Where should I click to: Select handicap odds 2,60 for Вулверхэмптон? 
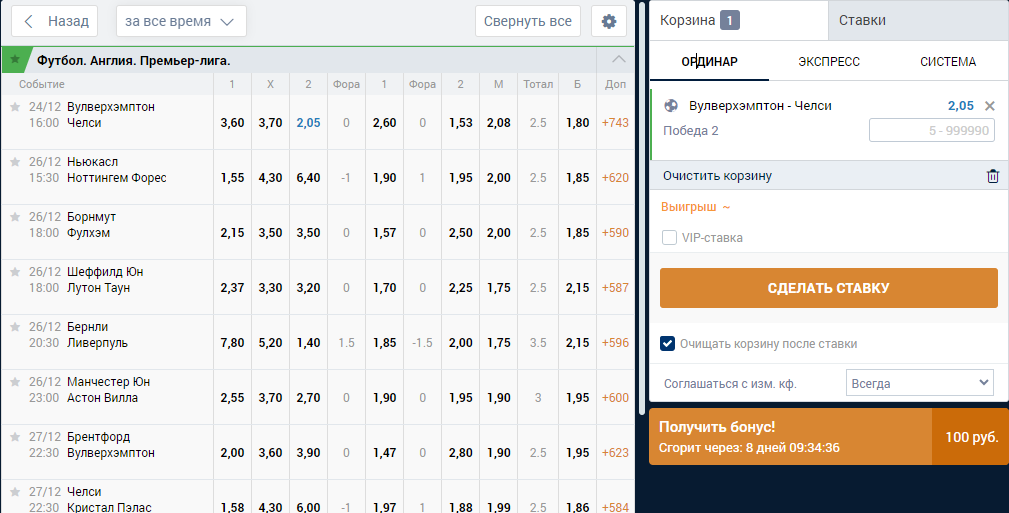(x=384, y=123)
